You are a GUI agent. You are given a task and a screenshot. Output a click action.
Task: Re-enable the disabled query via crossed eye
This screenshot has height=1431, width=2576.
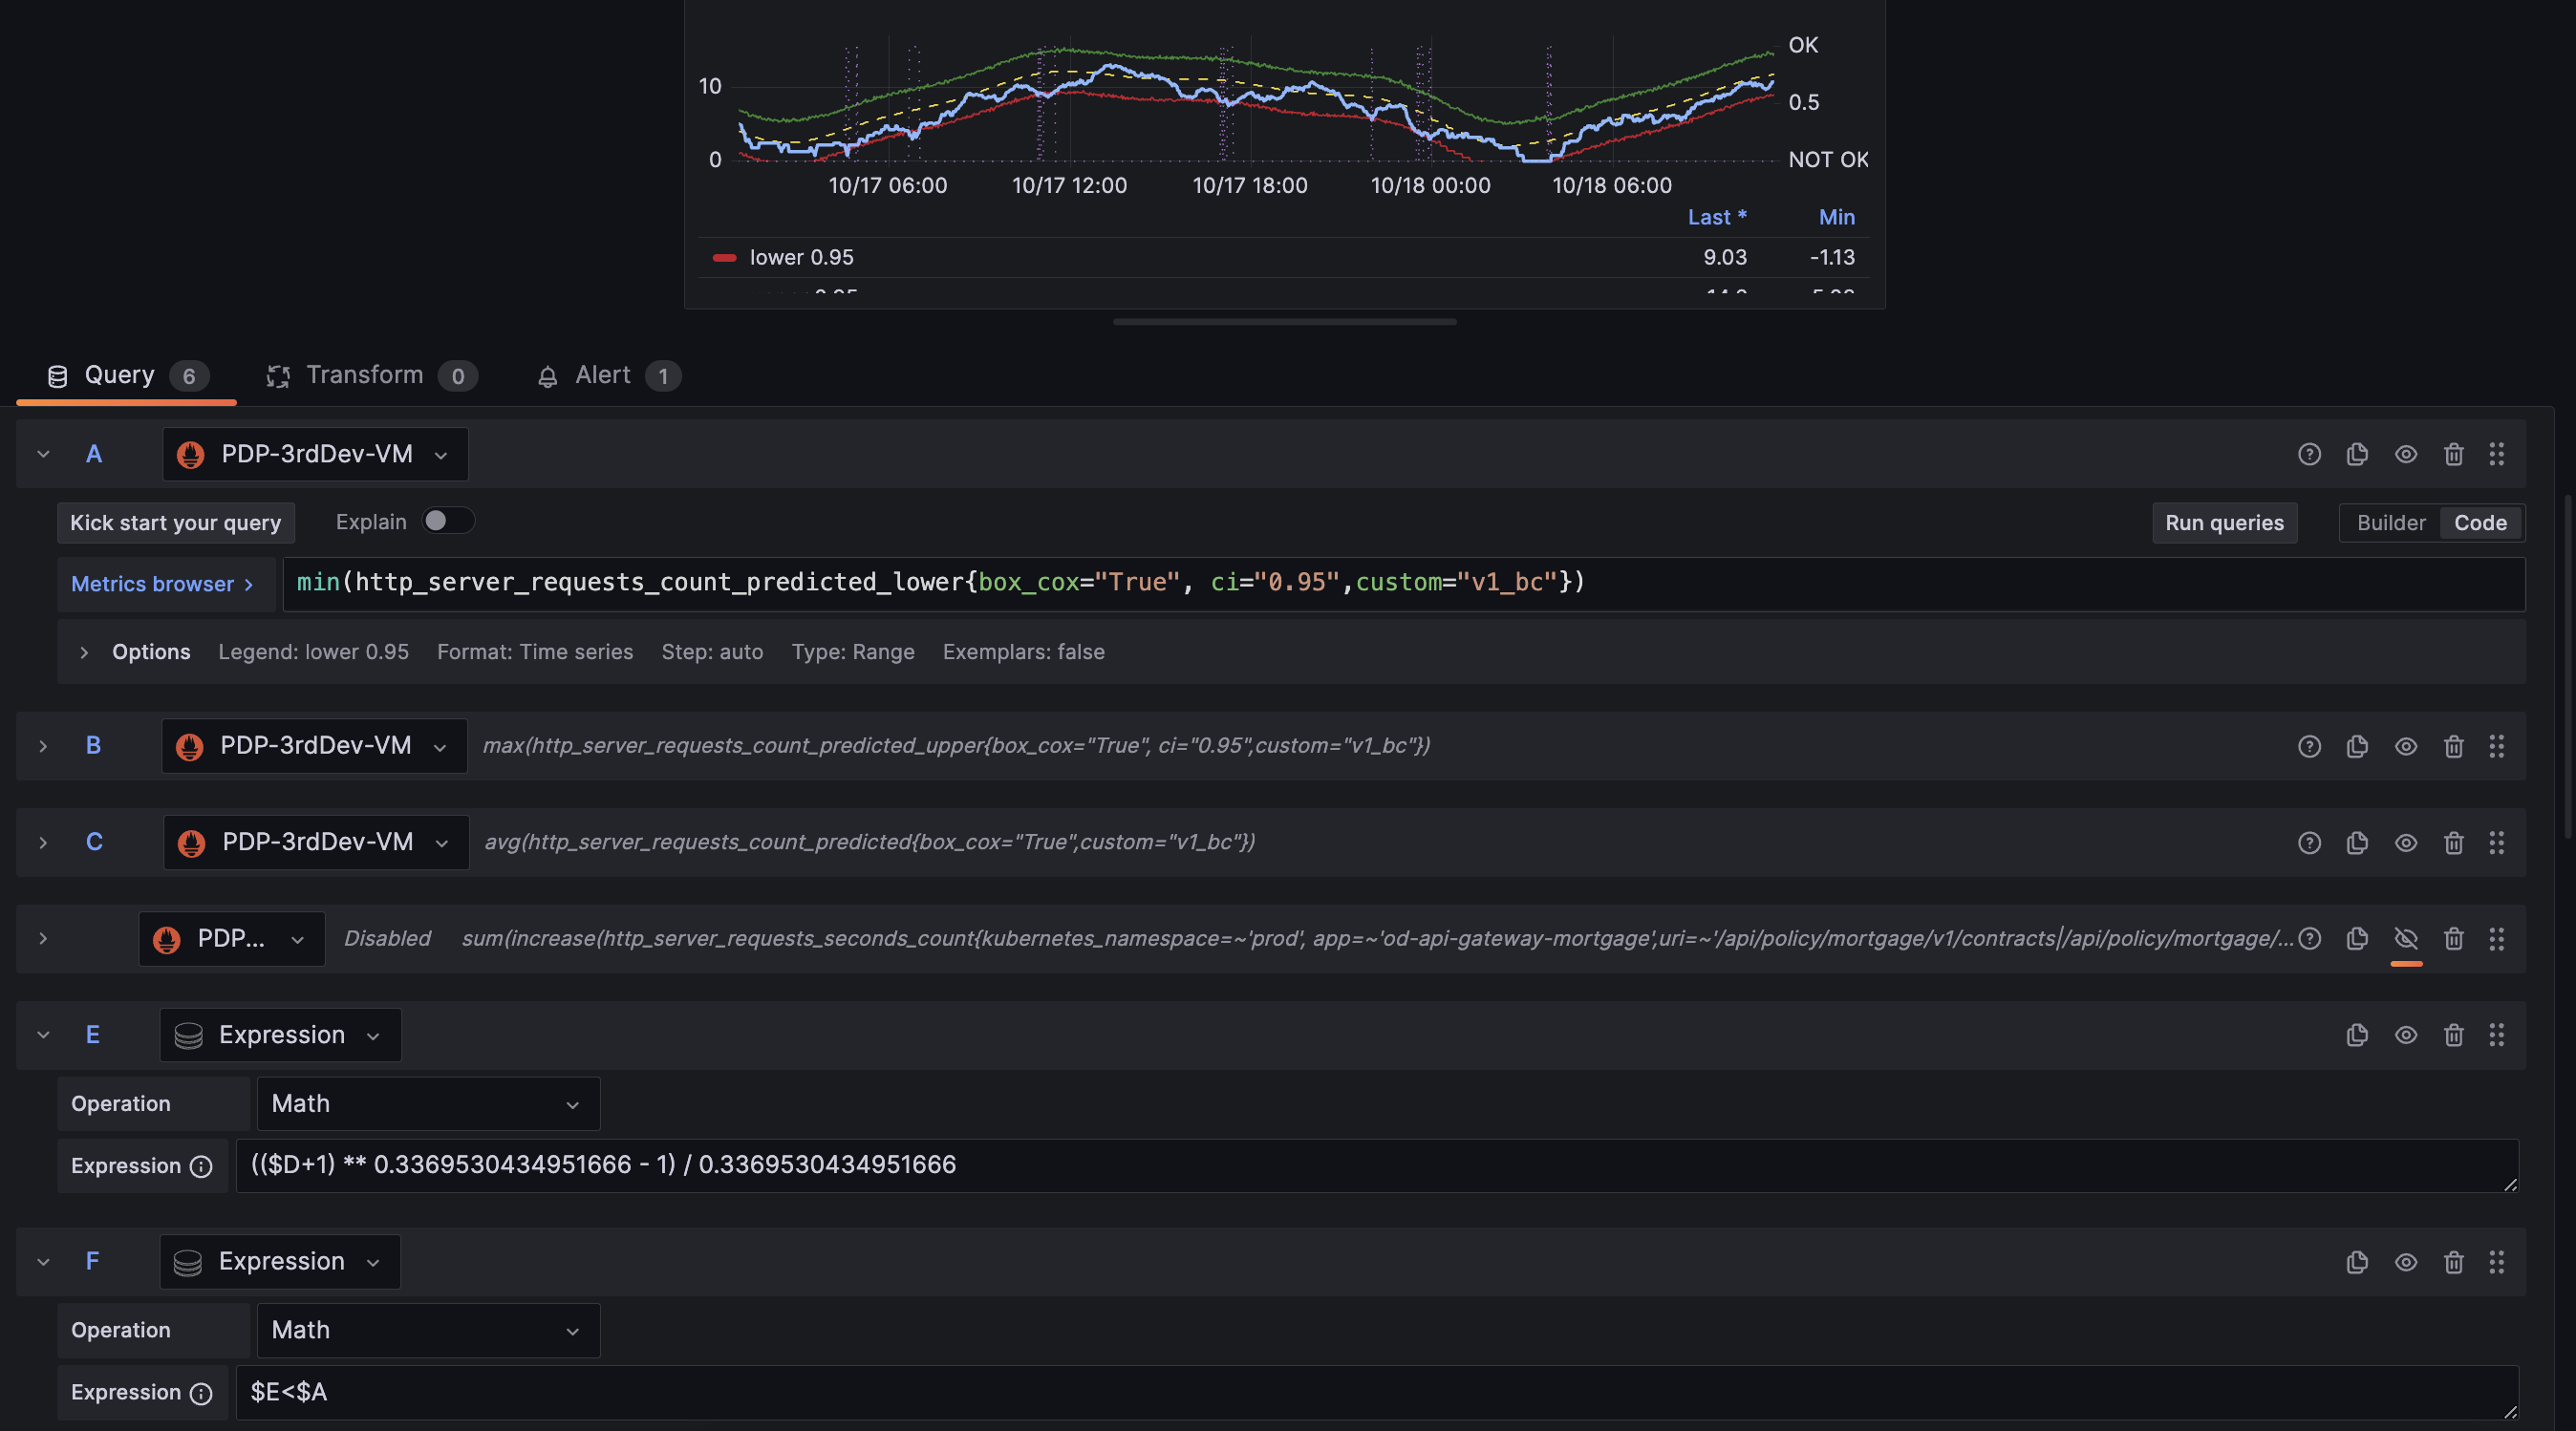point(2406,939)
